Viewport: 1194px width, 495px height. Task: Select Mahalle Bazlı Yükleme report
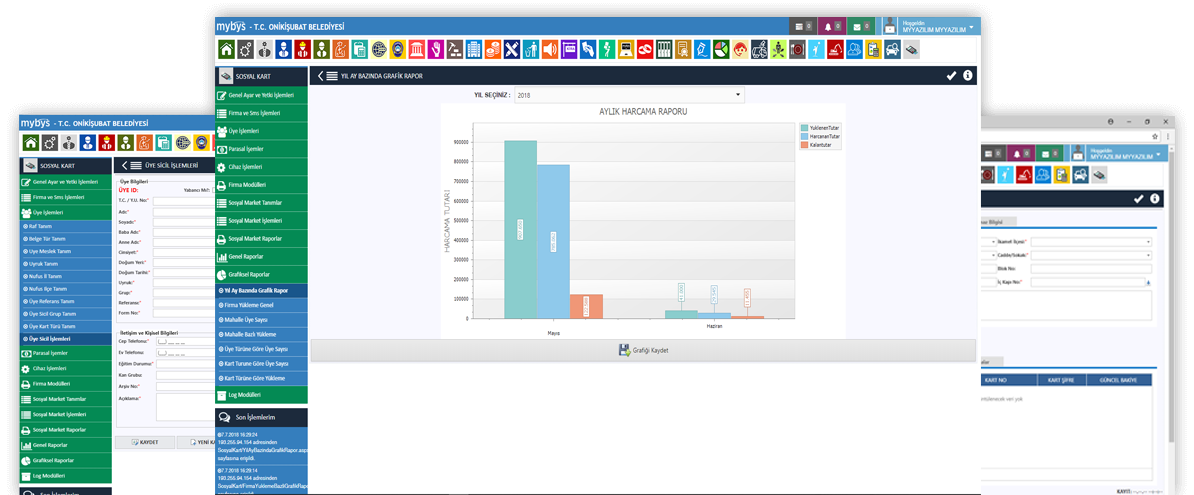pyautogui.click(x=262, y=334)
